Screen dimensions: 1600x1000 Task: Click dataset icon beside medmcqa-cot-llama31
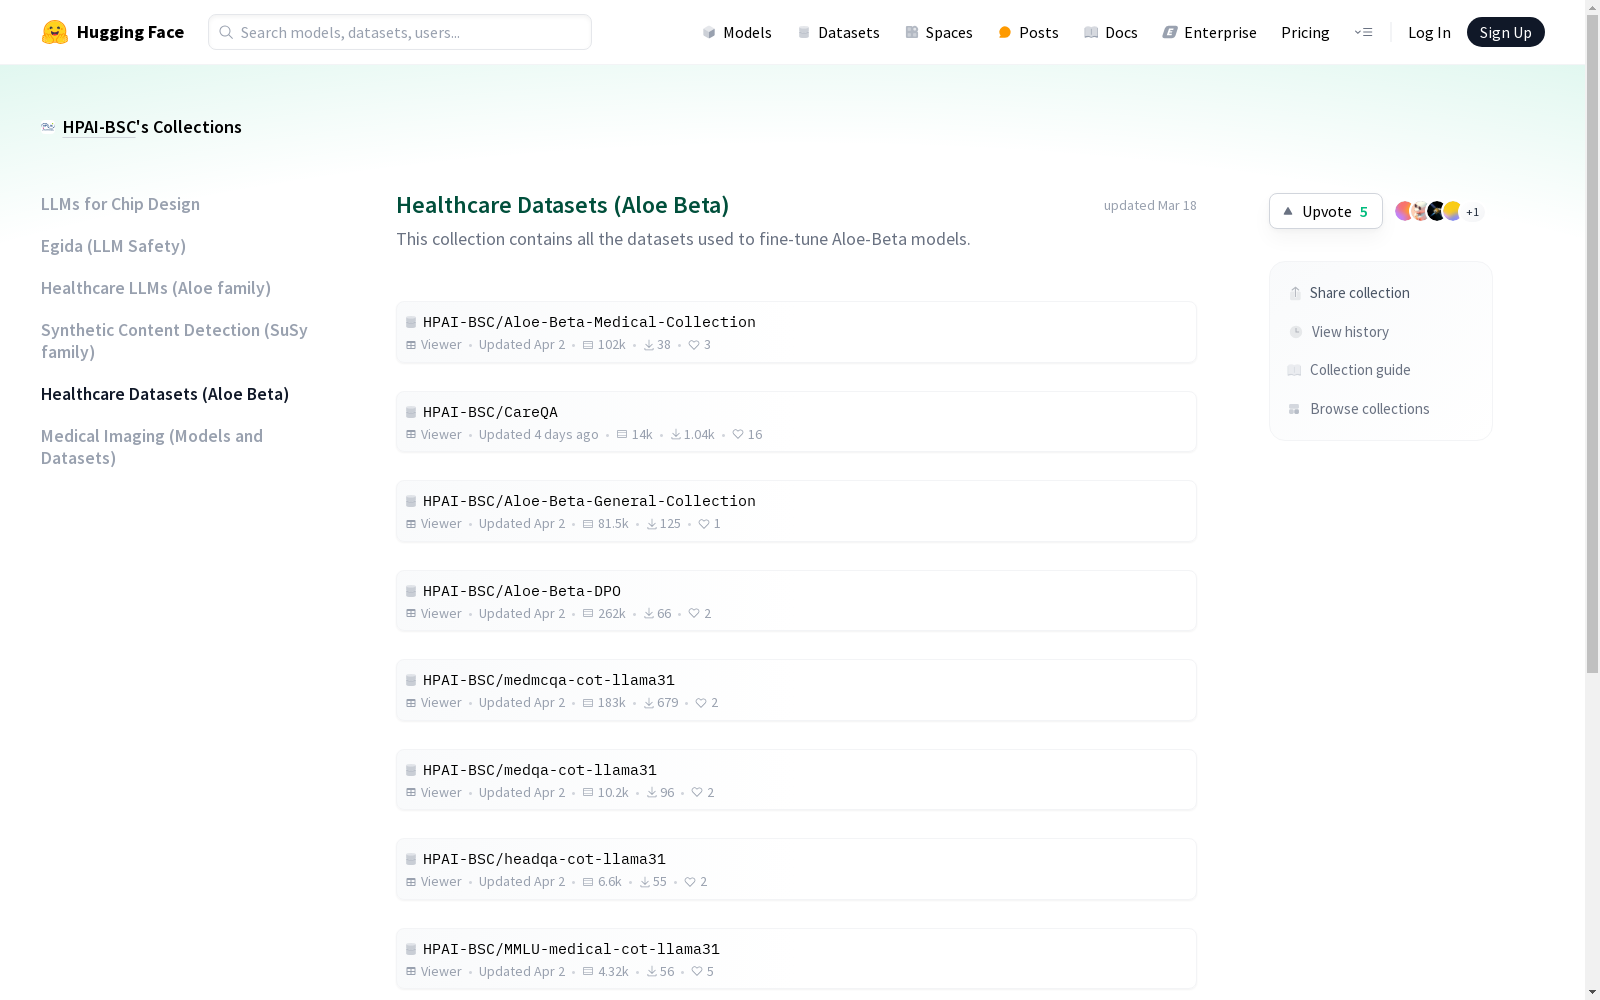click(x=411, y=680)
